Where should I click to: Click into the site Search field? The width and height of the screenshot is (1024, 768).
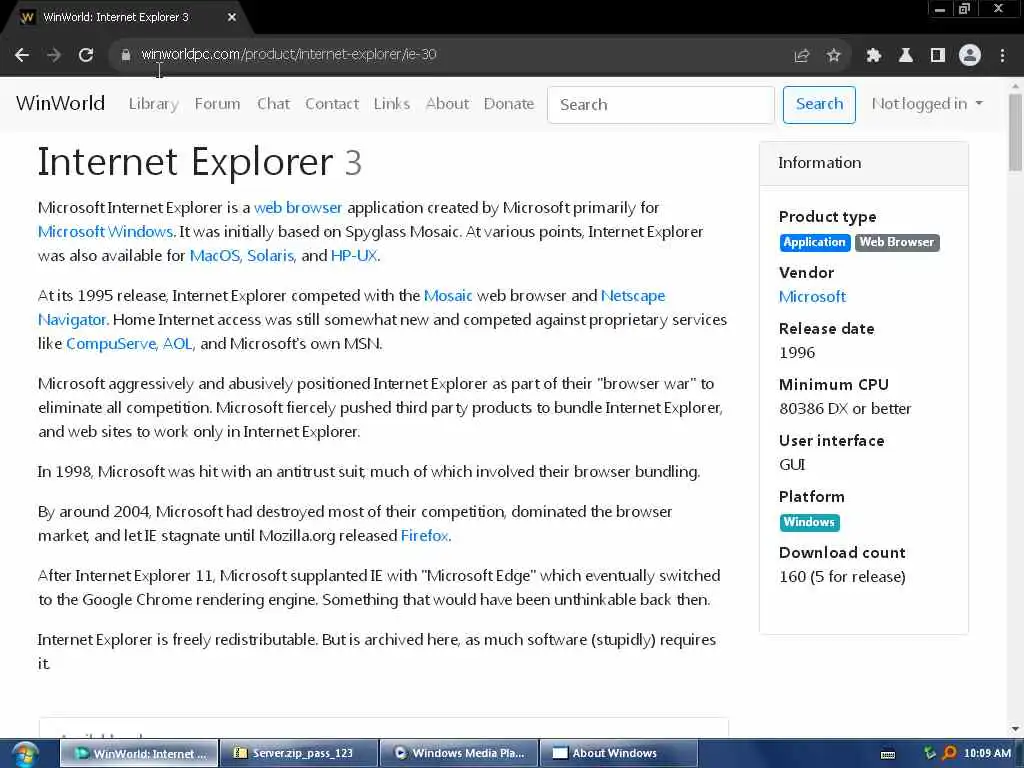click(661, 104)
